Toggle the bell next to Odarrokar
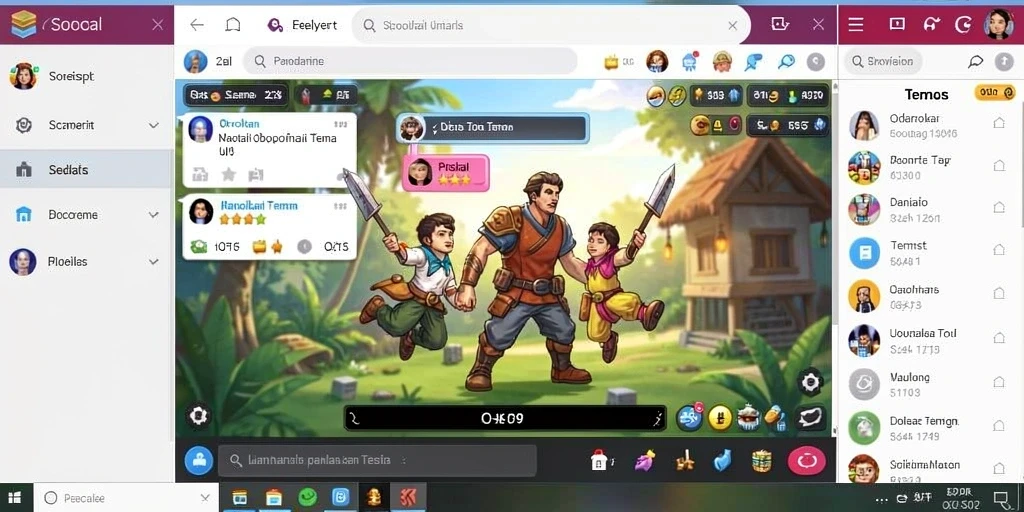This screenshot has width=1024, height=512. [999, 123]
